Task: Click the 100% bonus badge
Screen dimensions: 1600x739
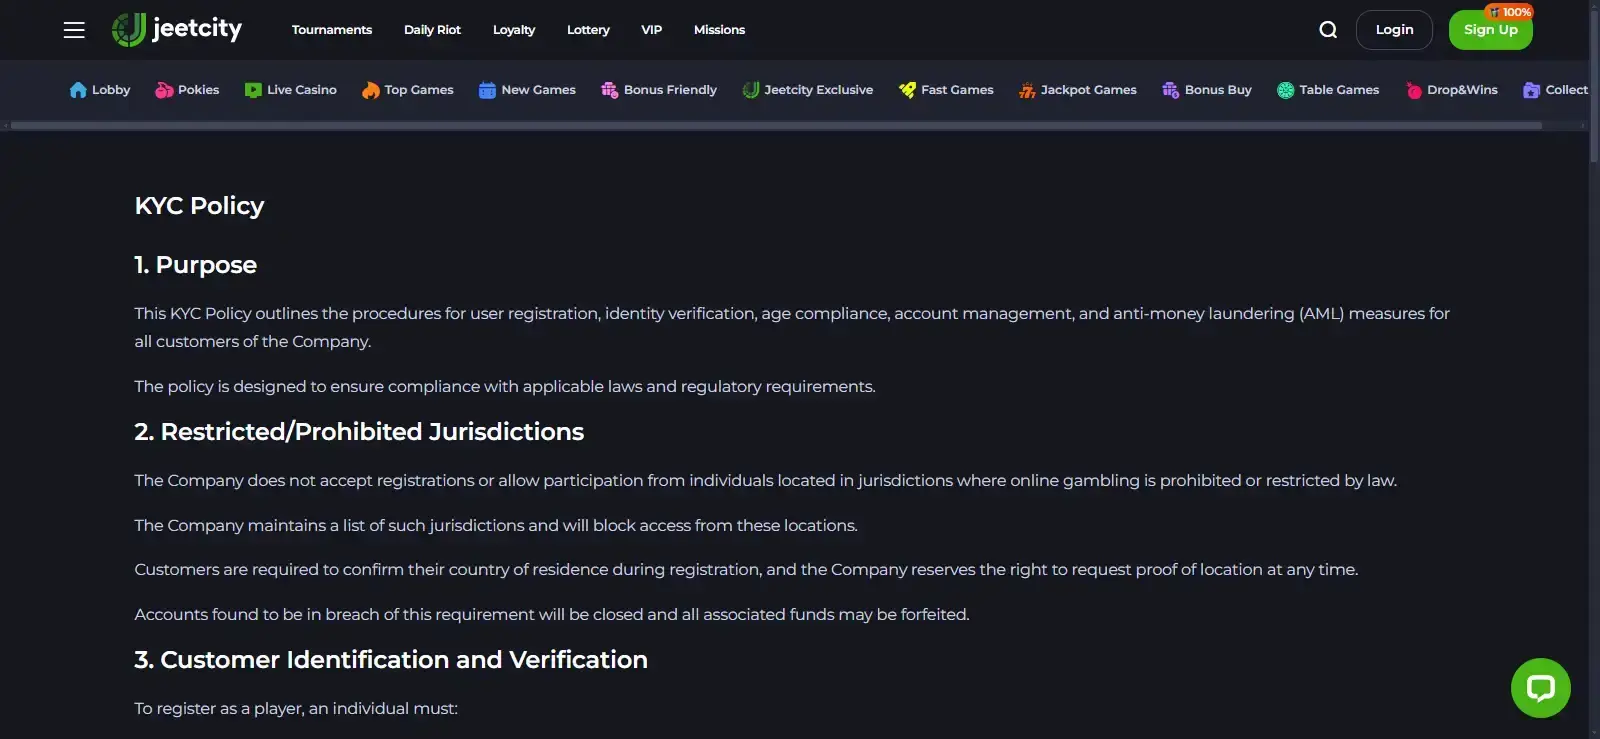Action: tap(1509, 12)
